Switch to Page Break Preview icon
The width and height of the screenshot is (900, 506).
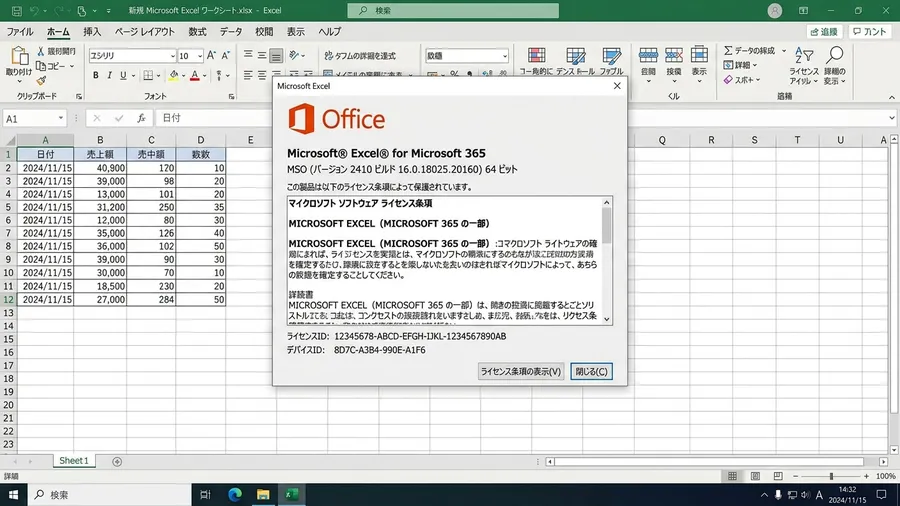coord(778,476)
